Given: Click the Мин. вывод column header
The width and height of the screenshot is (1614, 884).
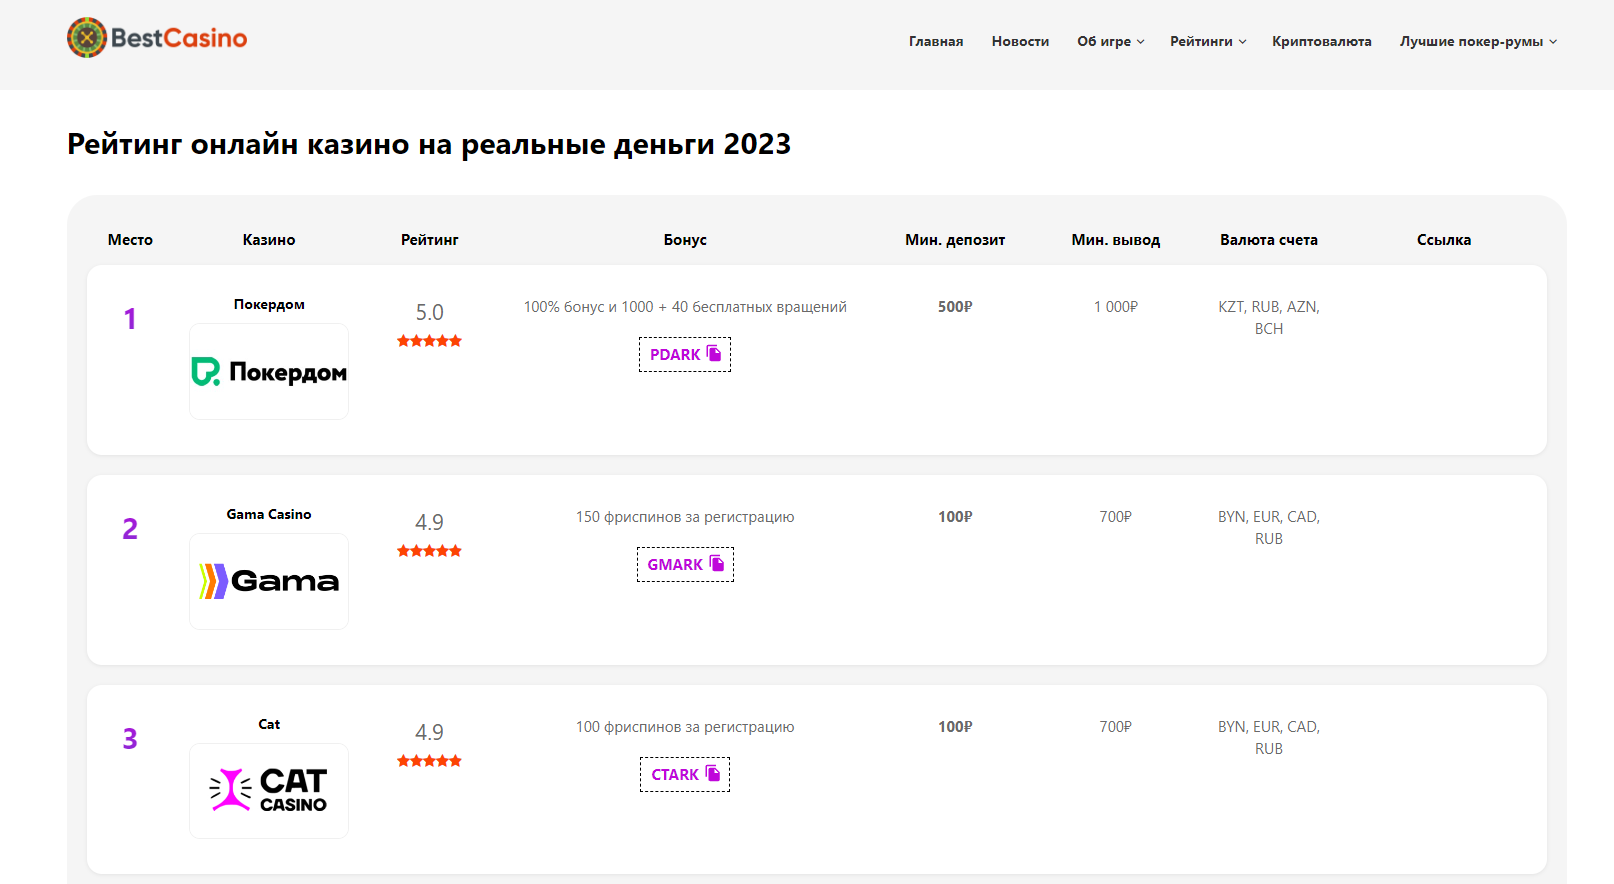Looking at the screenshot, I should [1116, 240].
